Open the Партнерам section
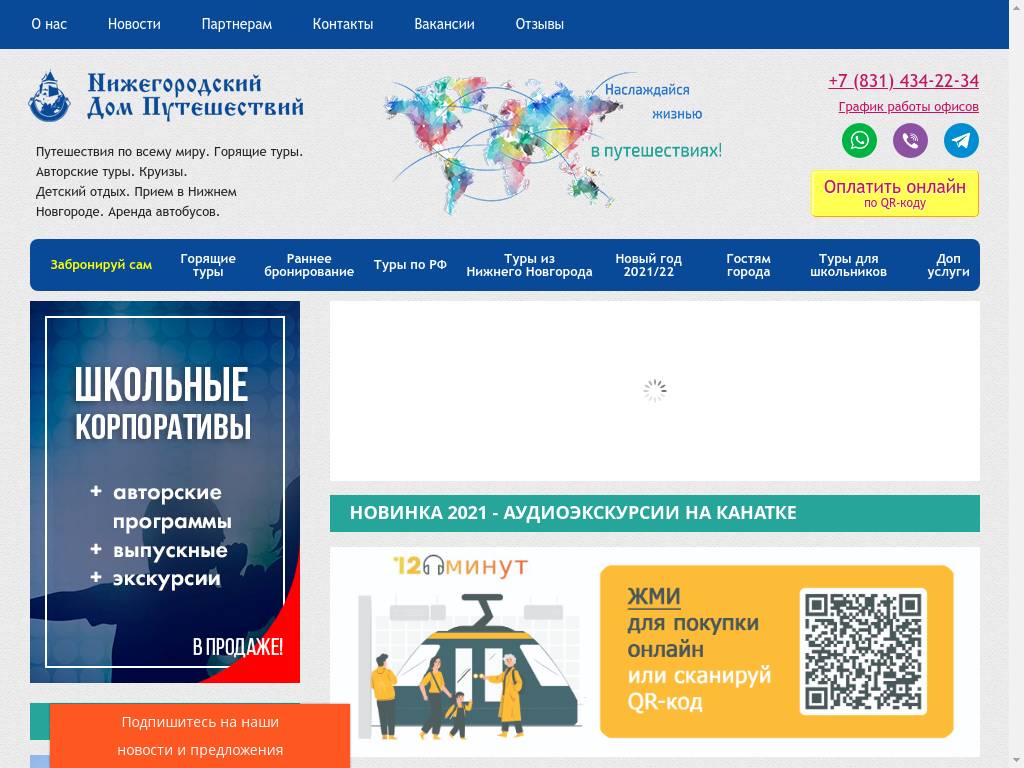The height and width of the screenshot is (768, 1024). point(236,24)
